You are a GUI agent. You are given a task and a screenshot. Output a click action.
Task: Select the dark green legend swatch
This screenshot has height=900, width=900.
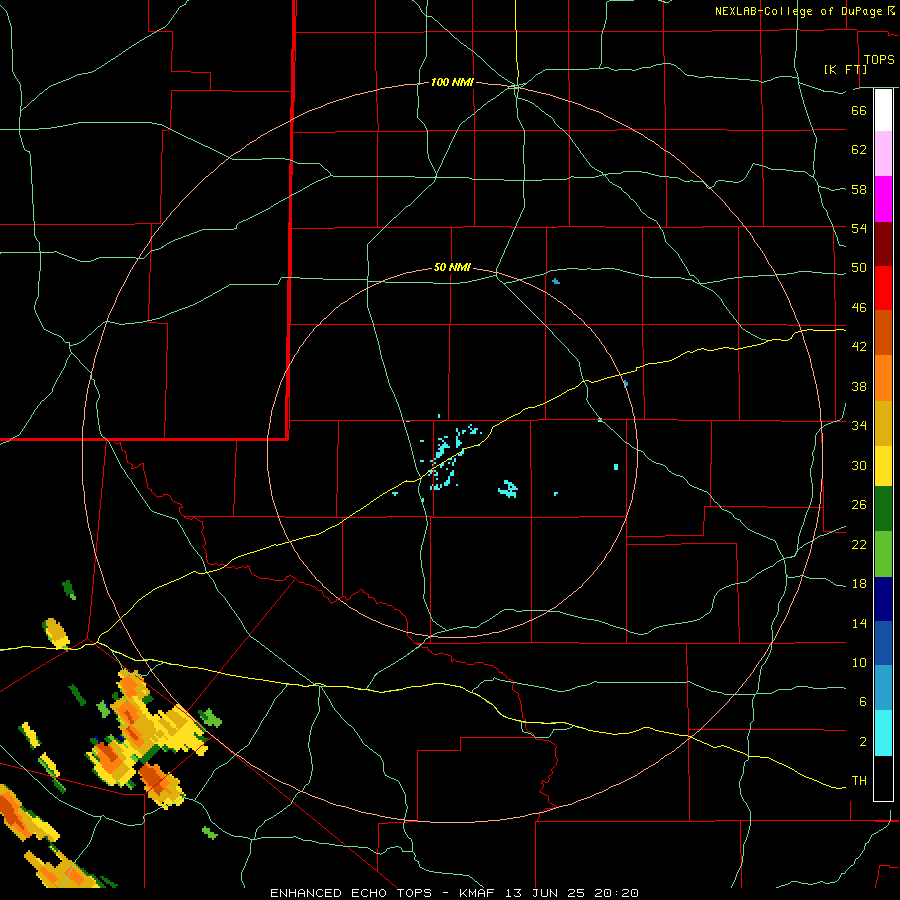point(883,509)
